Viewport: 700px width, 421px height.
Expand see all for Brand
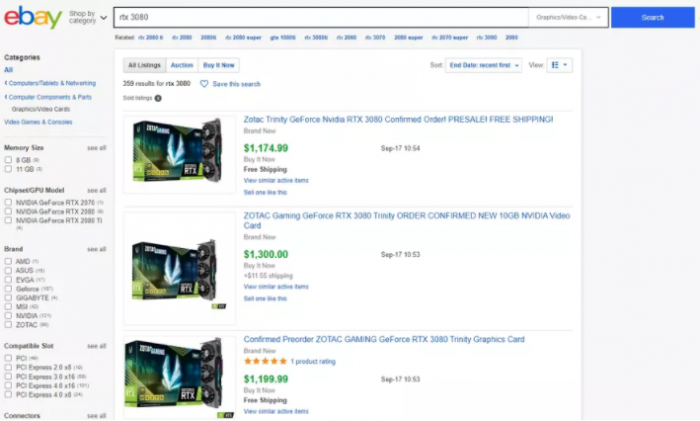pyautogui.click(x=96, y=249)
